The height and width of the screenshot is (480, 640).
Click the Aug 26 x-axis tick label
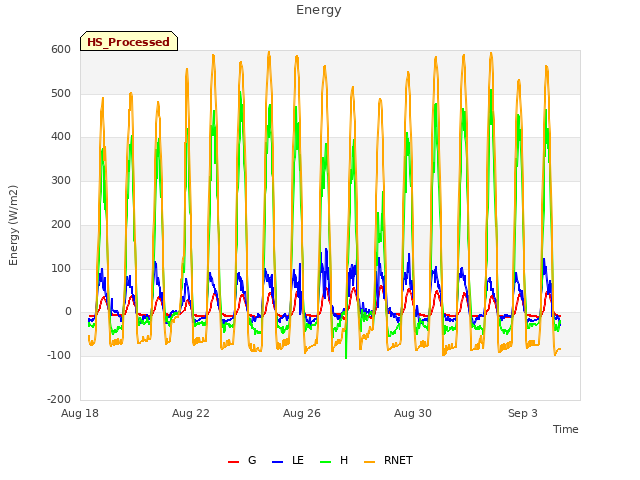[x=302, y=413]
